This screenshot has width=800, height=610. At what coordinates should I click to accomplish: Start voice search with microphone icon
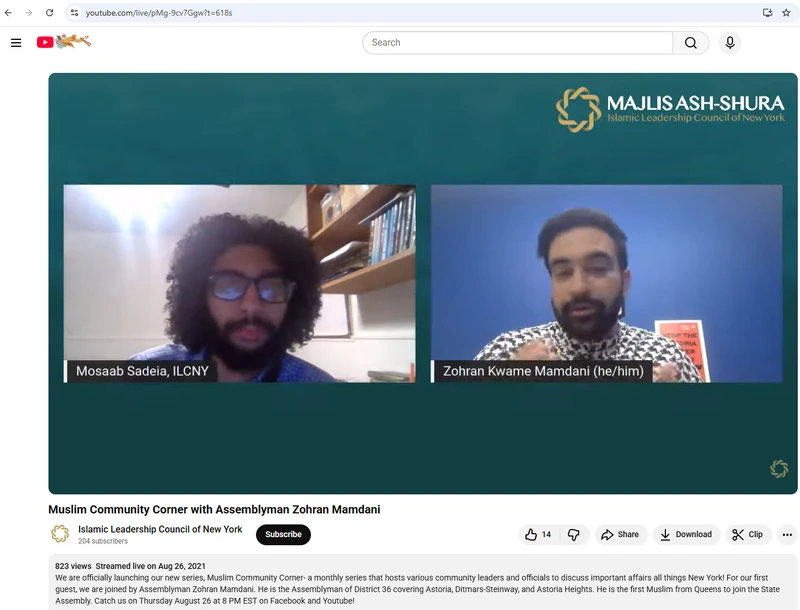[730, 43]
